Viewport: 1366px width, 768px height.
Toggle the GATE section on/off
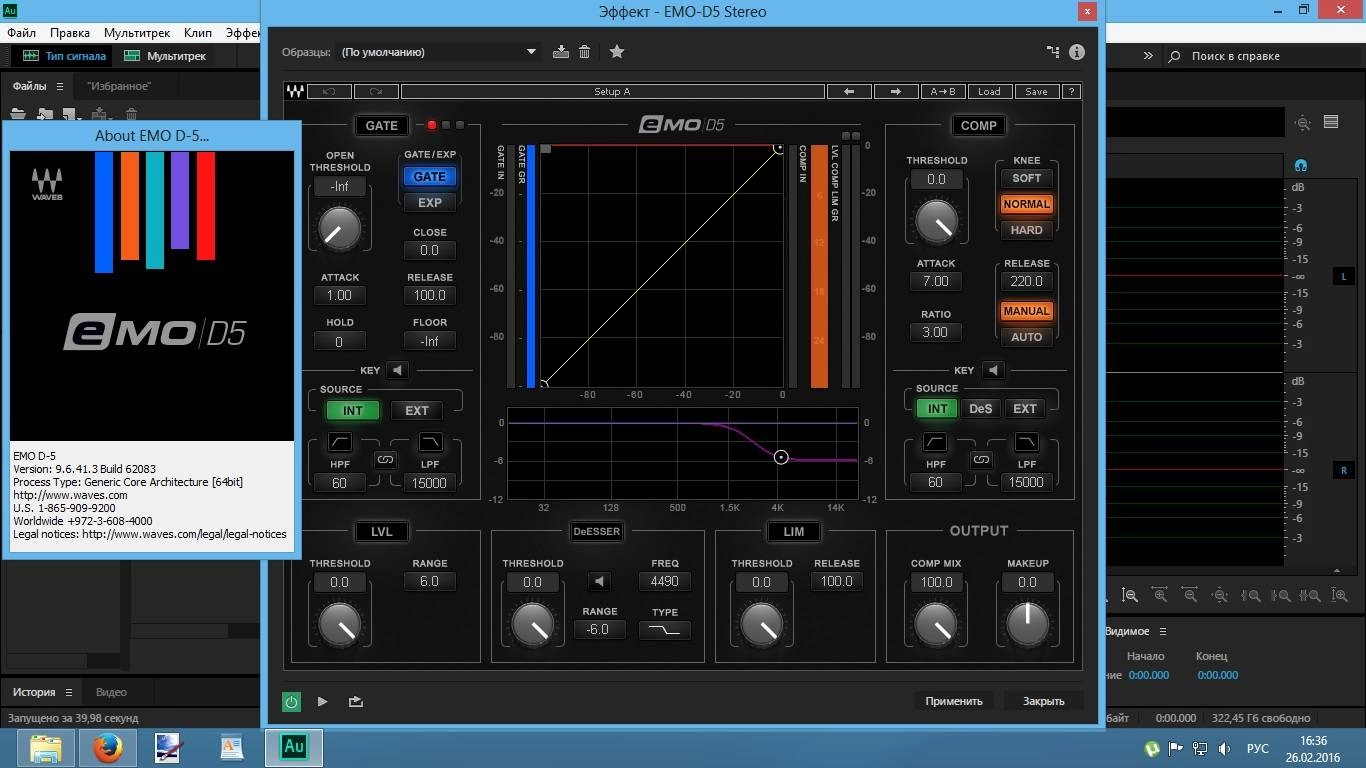381,125
